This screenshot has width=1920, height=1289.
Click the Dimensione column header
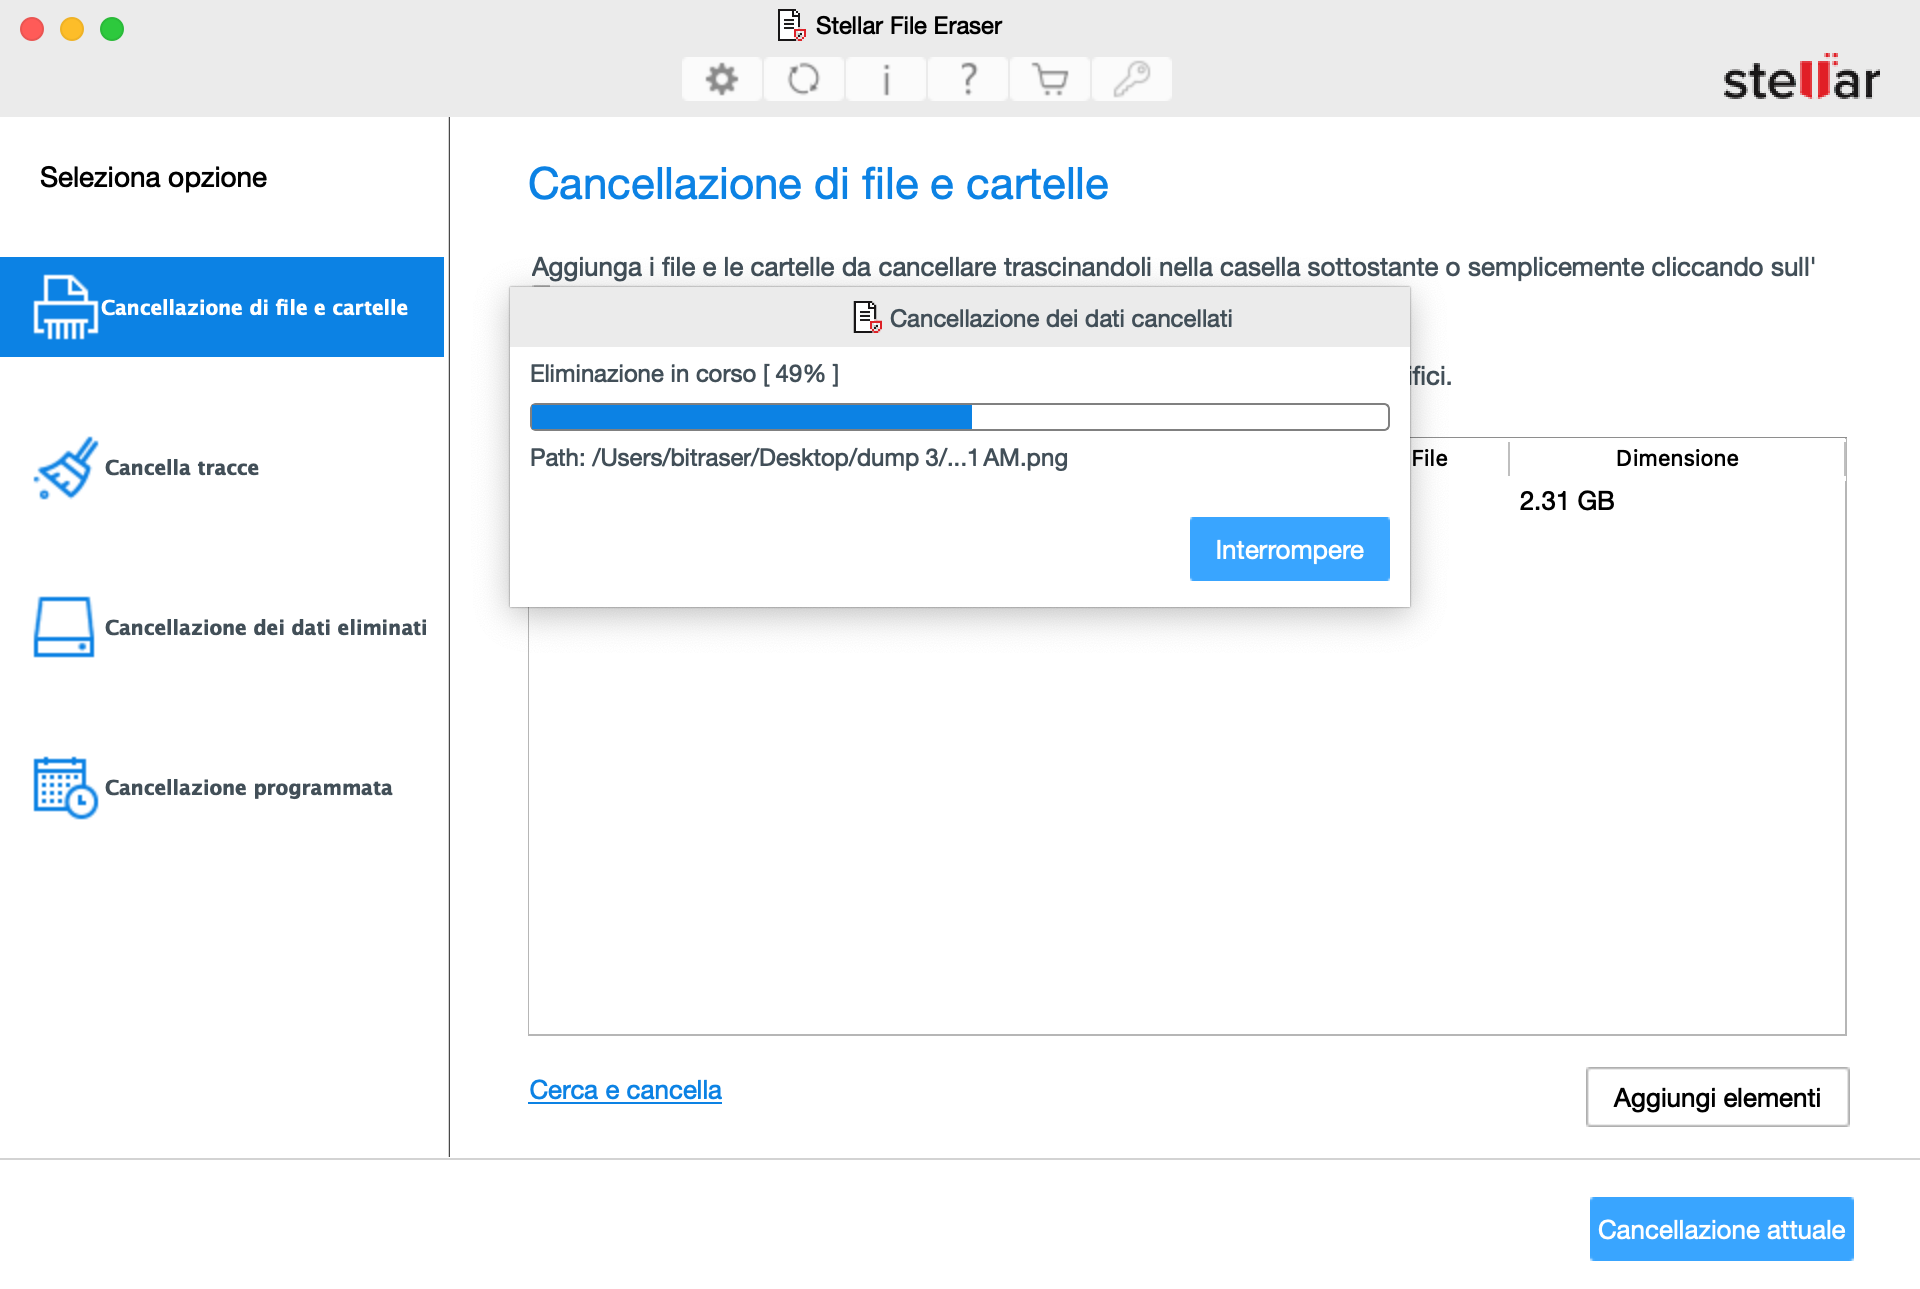[1677, 458]
